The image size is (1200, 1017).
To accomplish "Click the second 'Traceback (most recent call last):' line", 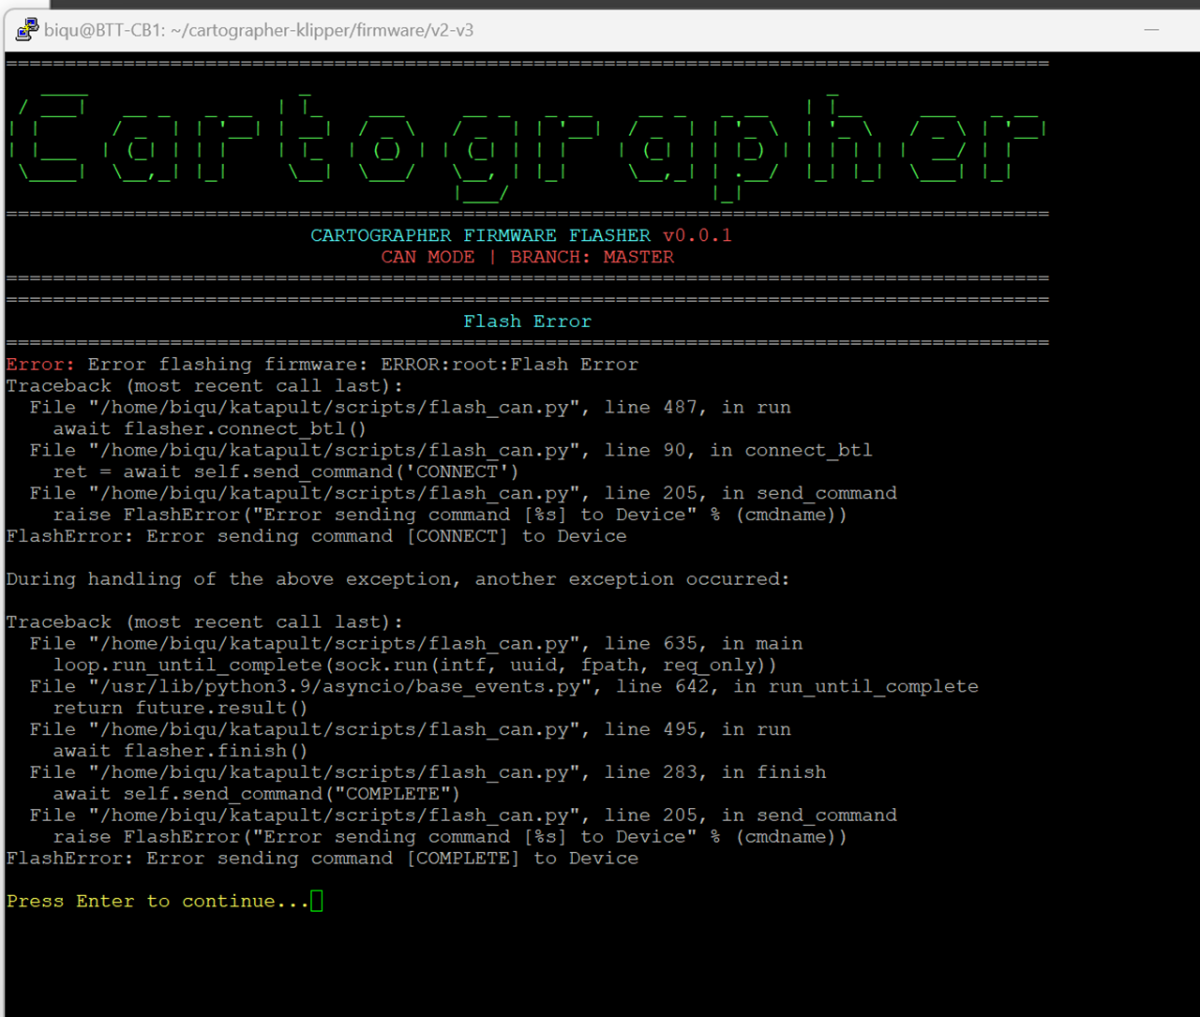I will [204, 622].
